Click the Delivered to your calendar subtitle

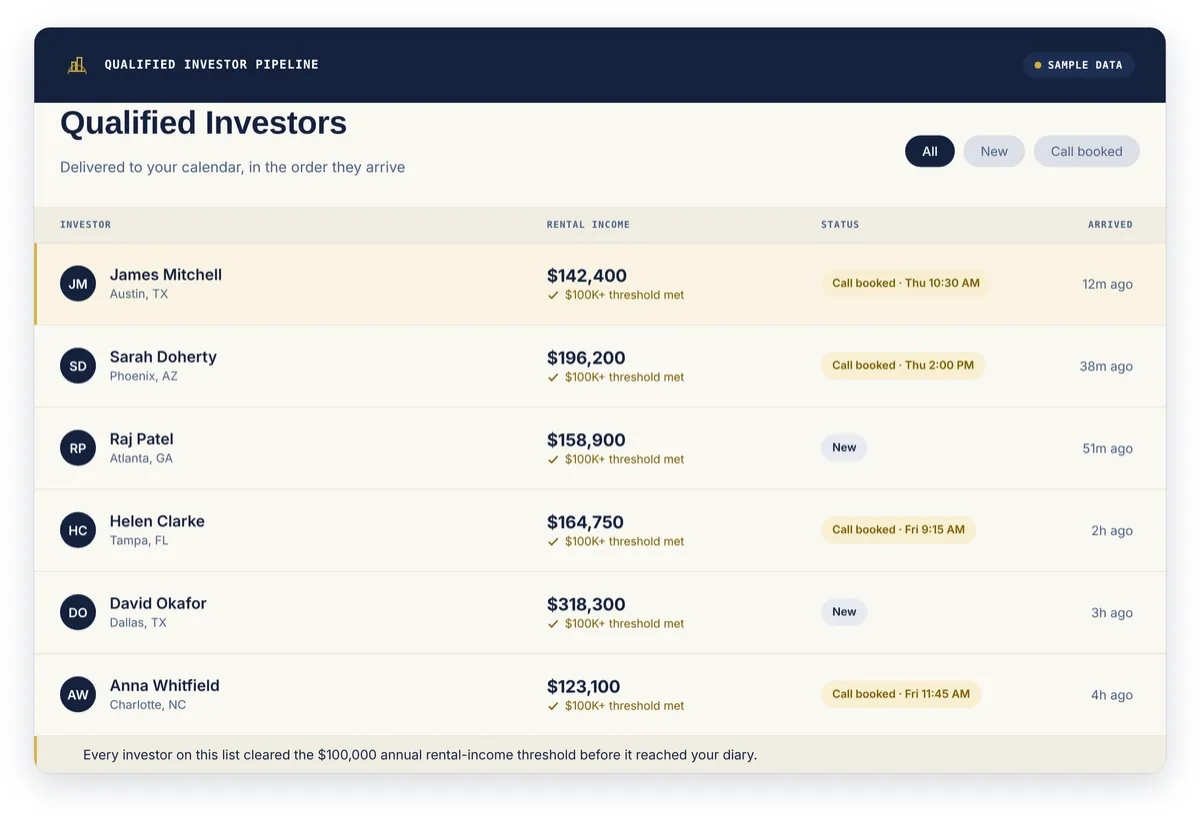click(x=232, y=167)
